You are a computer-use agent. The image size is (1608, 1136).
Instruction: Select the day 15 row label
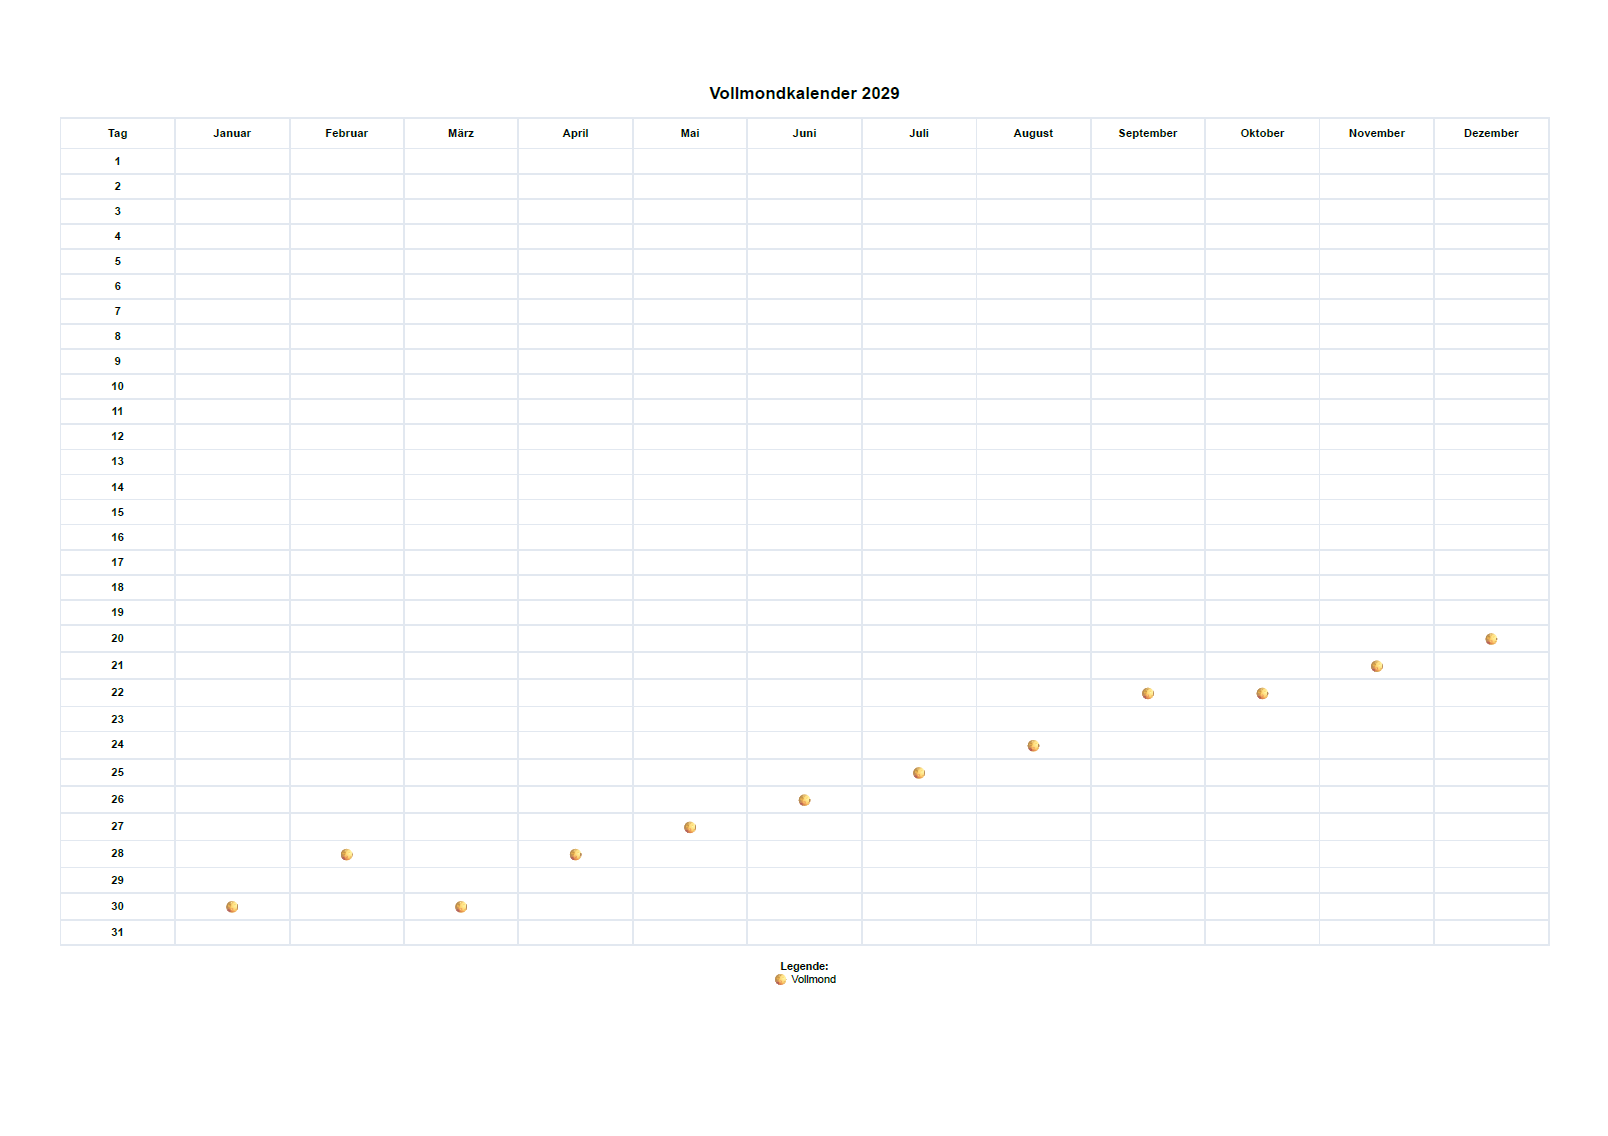118,512
